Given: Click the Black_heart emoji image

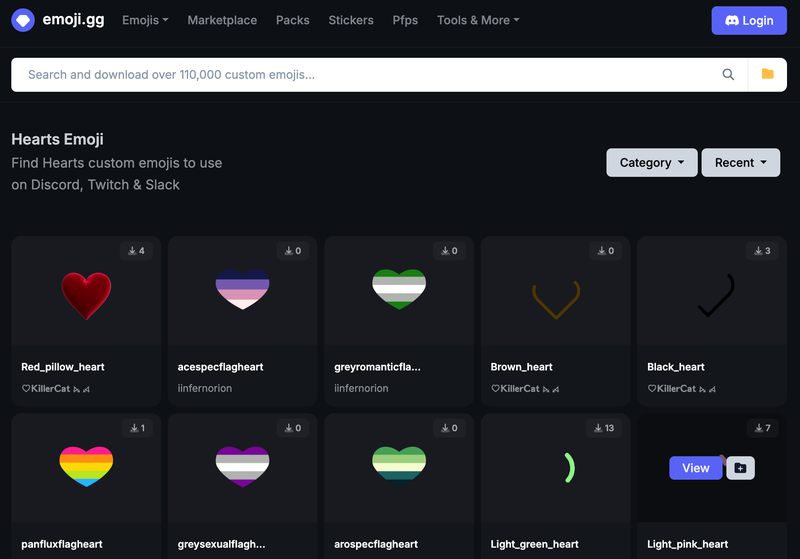Looking at the screenshot, I should (x=716, y=295).
